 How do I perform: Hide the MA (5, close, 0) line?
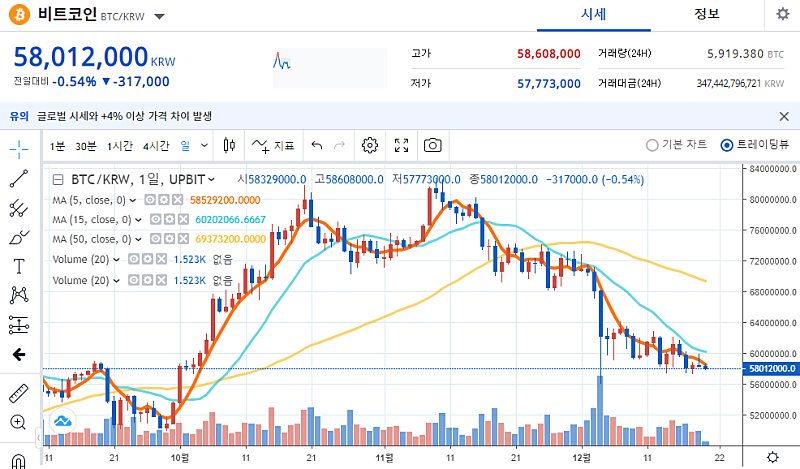tap(149, 200)
